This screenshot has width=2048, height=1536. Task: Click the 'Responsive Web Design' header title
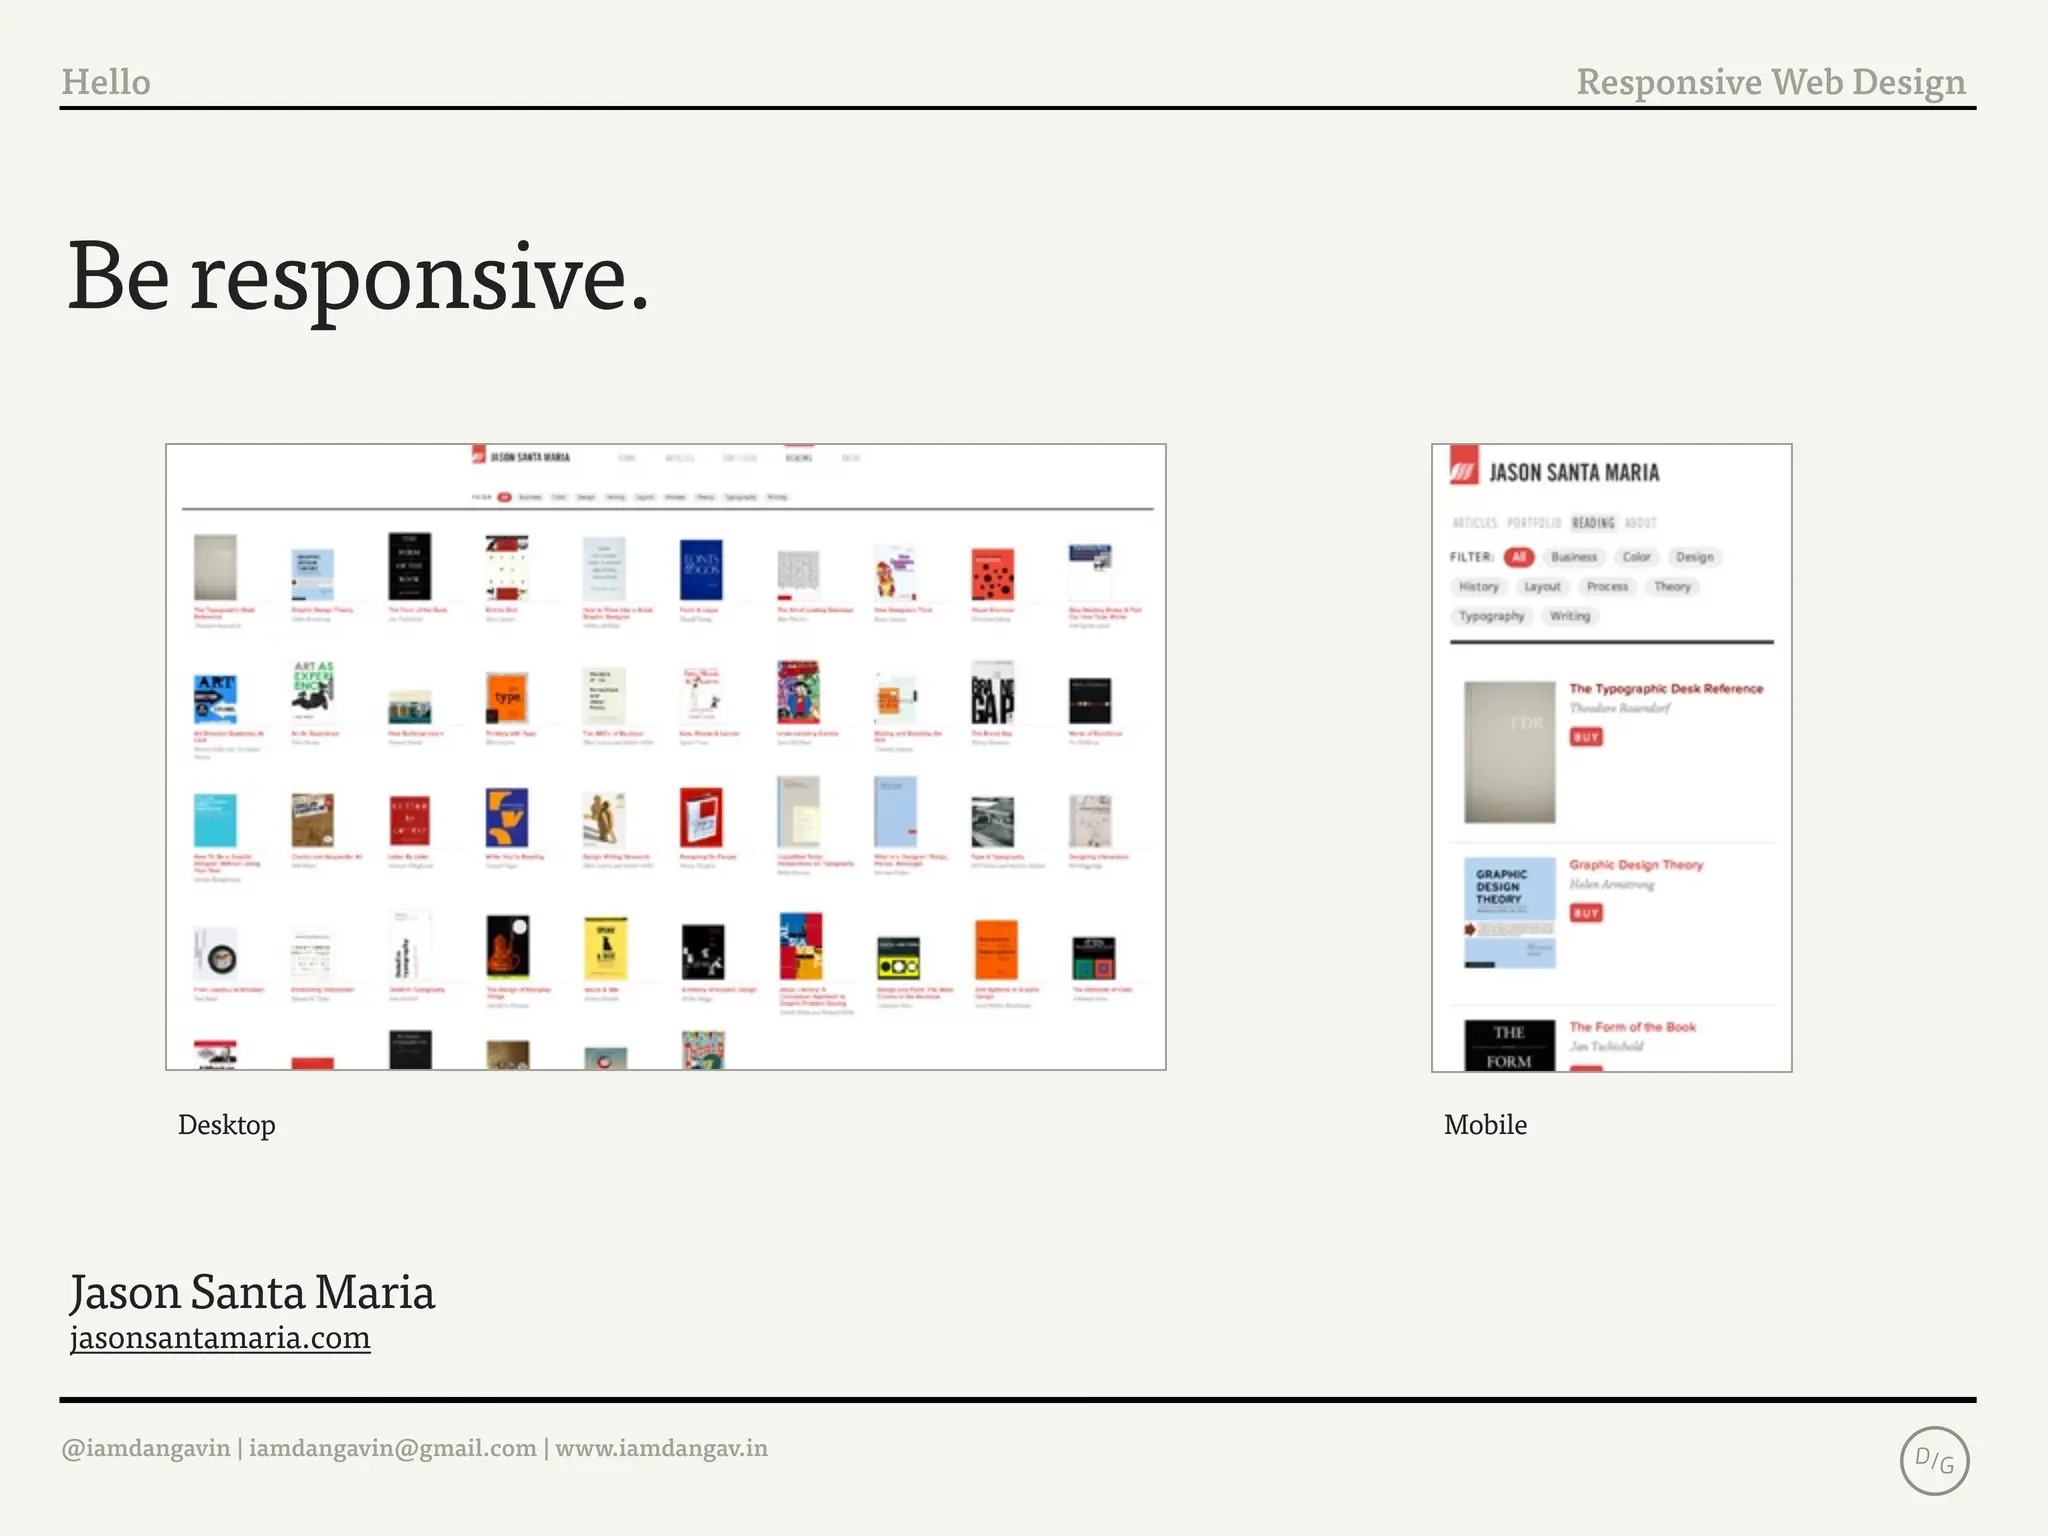tap(1770, 82)
